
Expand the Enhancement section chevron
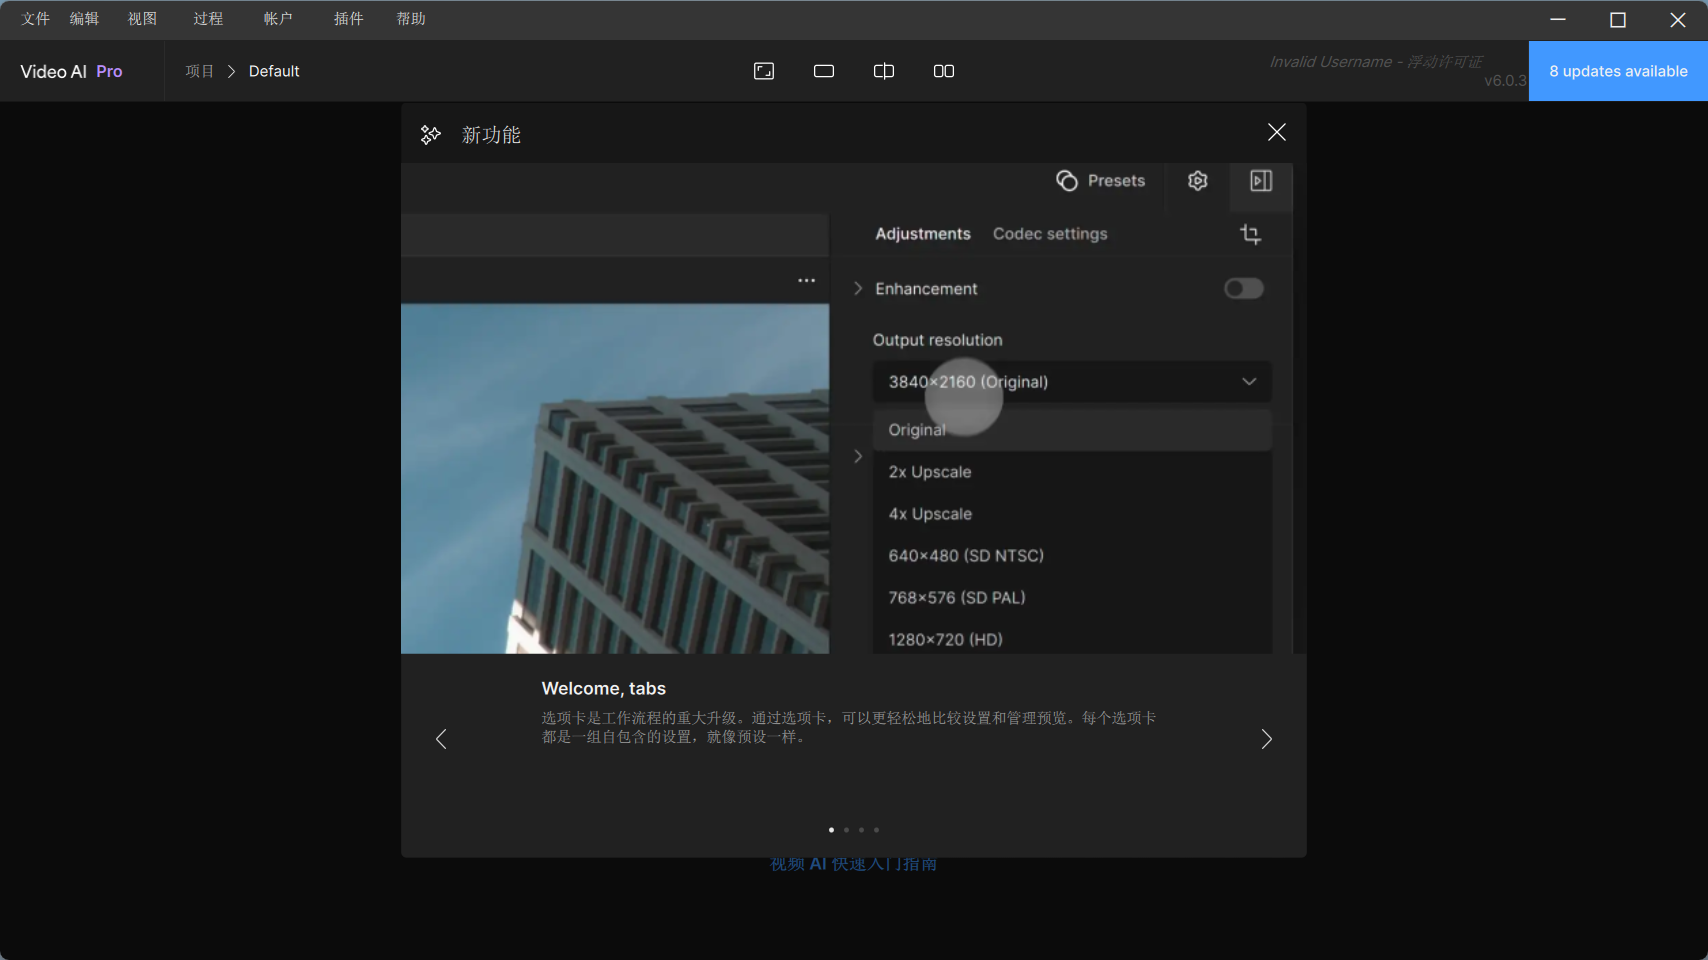point(858,289)
